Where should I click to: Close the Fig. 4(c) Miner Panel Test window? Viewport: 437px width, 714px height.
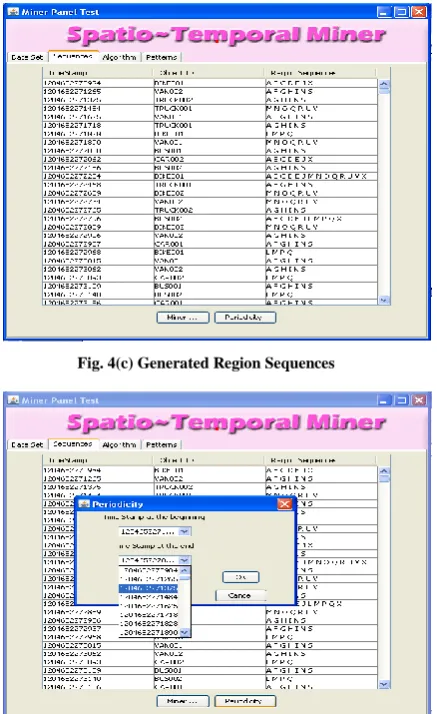tap(418, 12)
